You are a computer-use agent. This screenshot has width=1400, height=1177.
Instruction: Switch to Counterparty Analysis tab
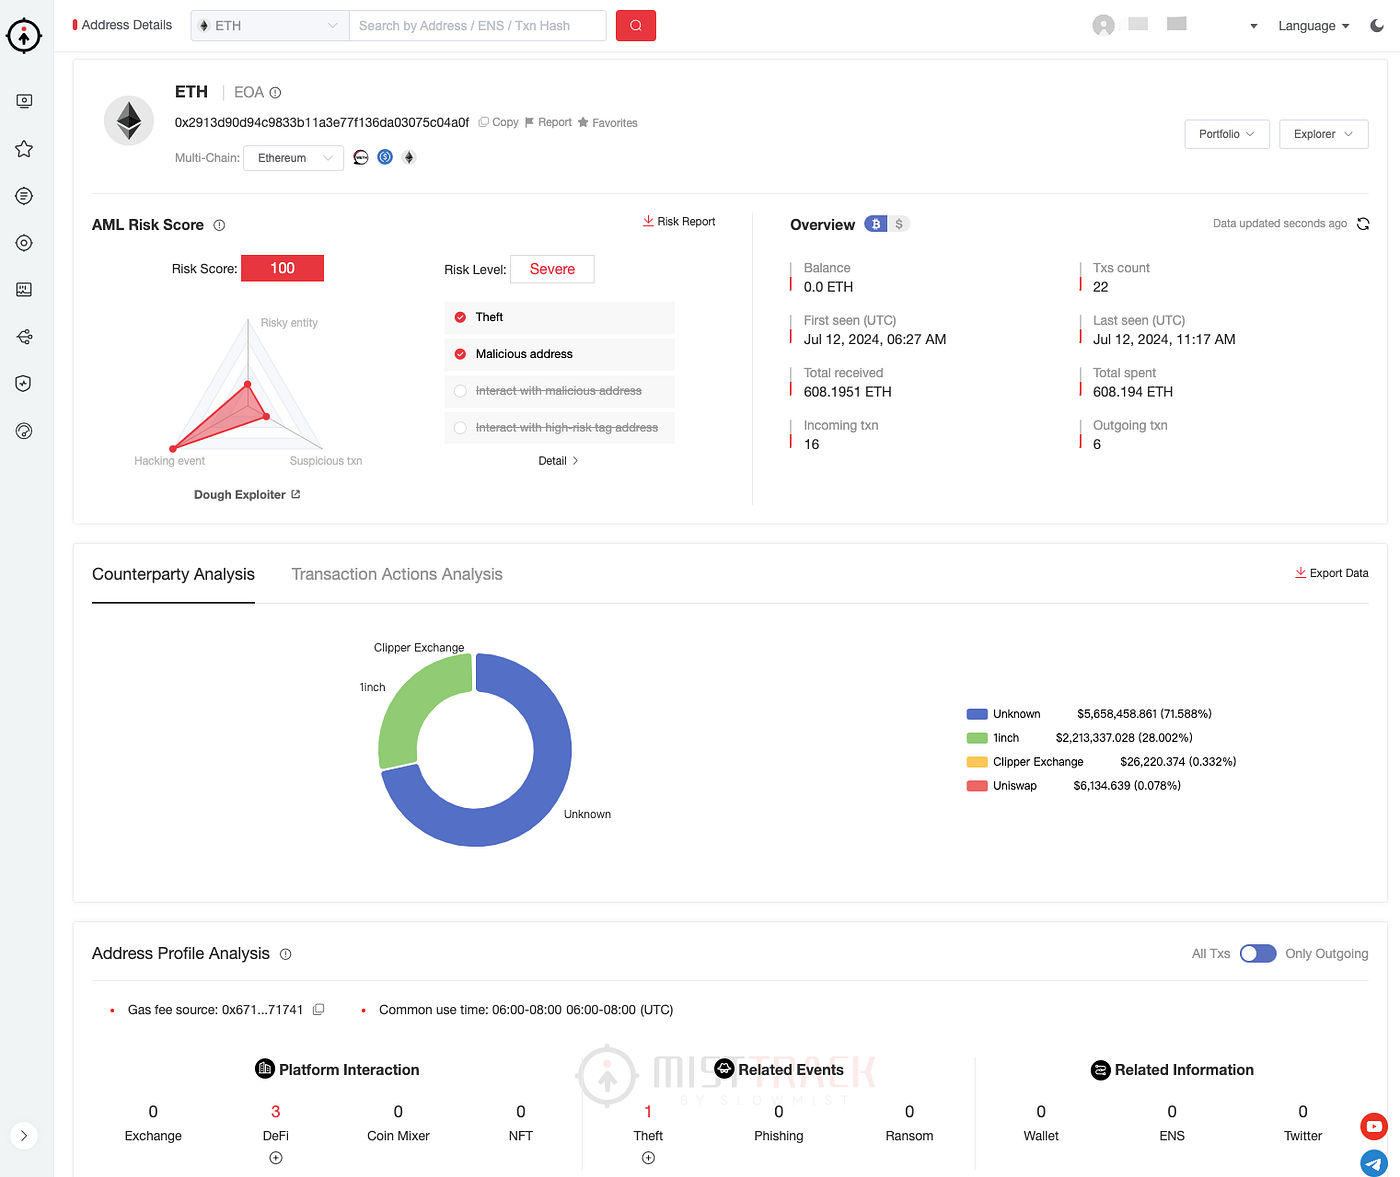(x=173, y=574)
